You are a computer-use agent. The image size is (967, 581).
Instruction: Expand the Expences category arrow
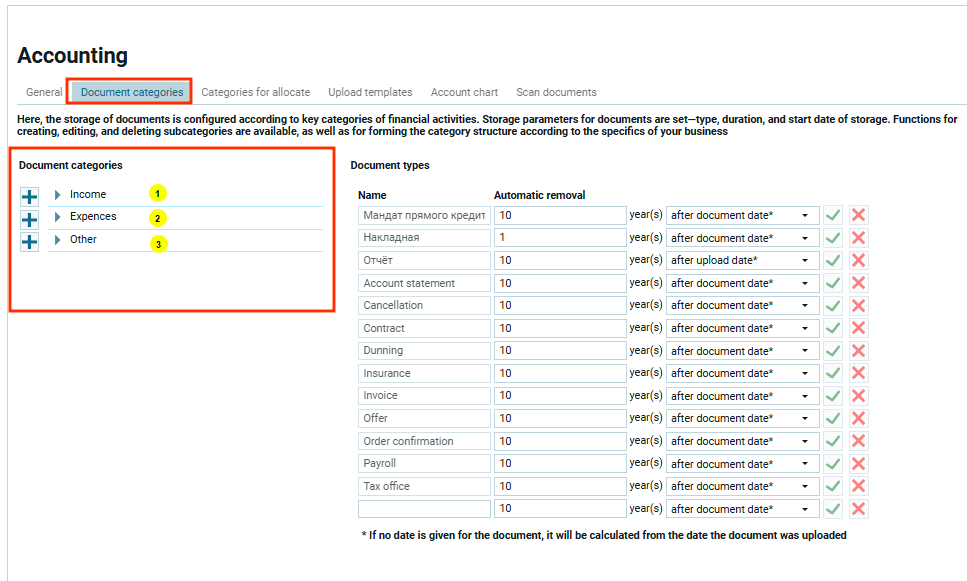(58, 217)
